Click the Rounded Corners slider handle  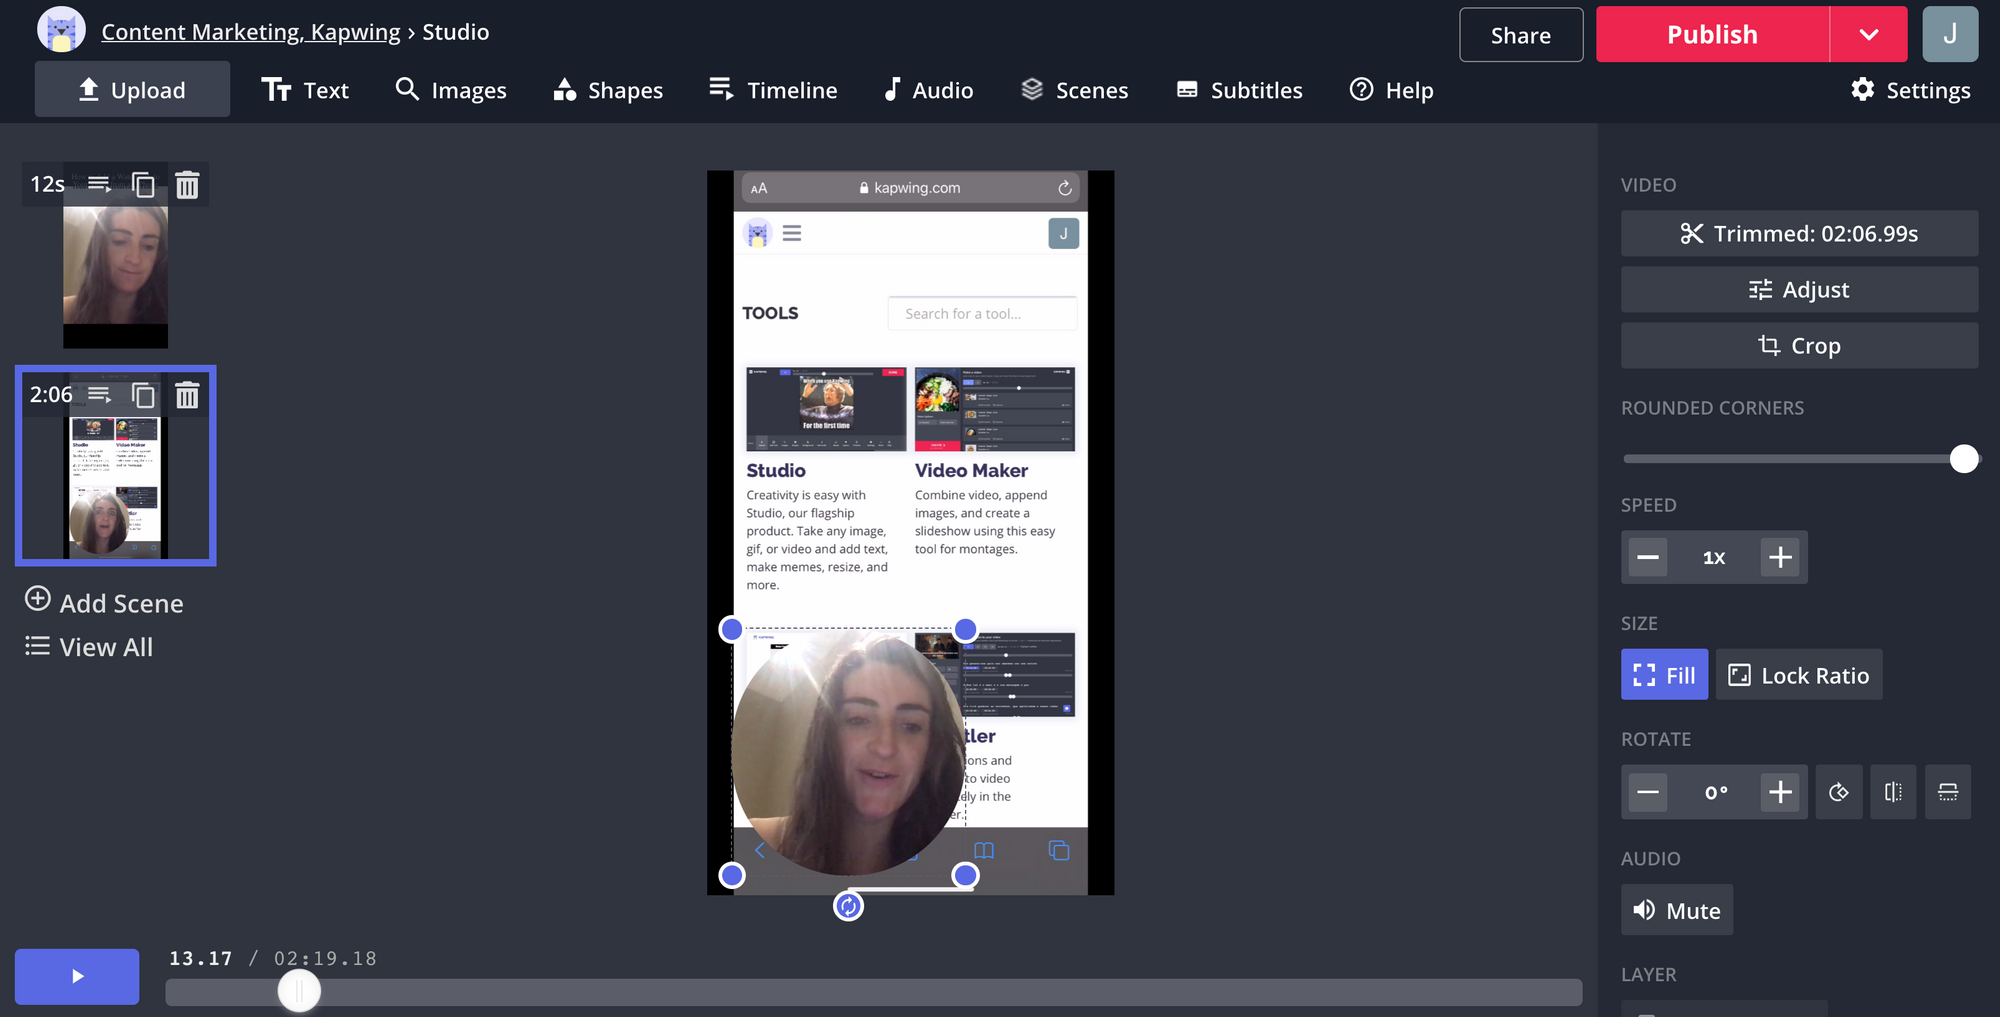1963,459
